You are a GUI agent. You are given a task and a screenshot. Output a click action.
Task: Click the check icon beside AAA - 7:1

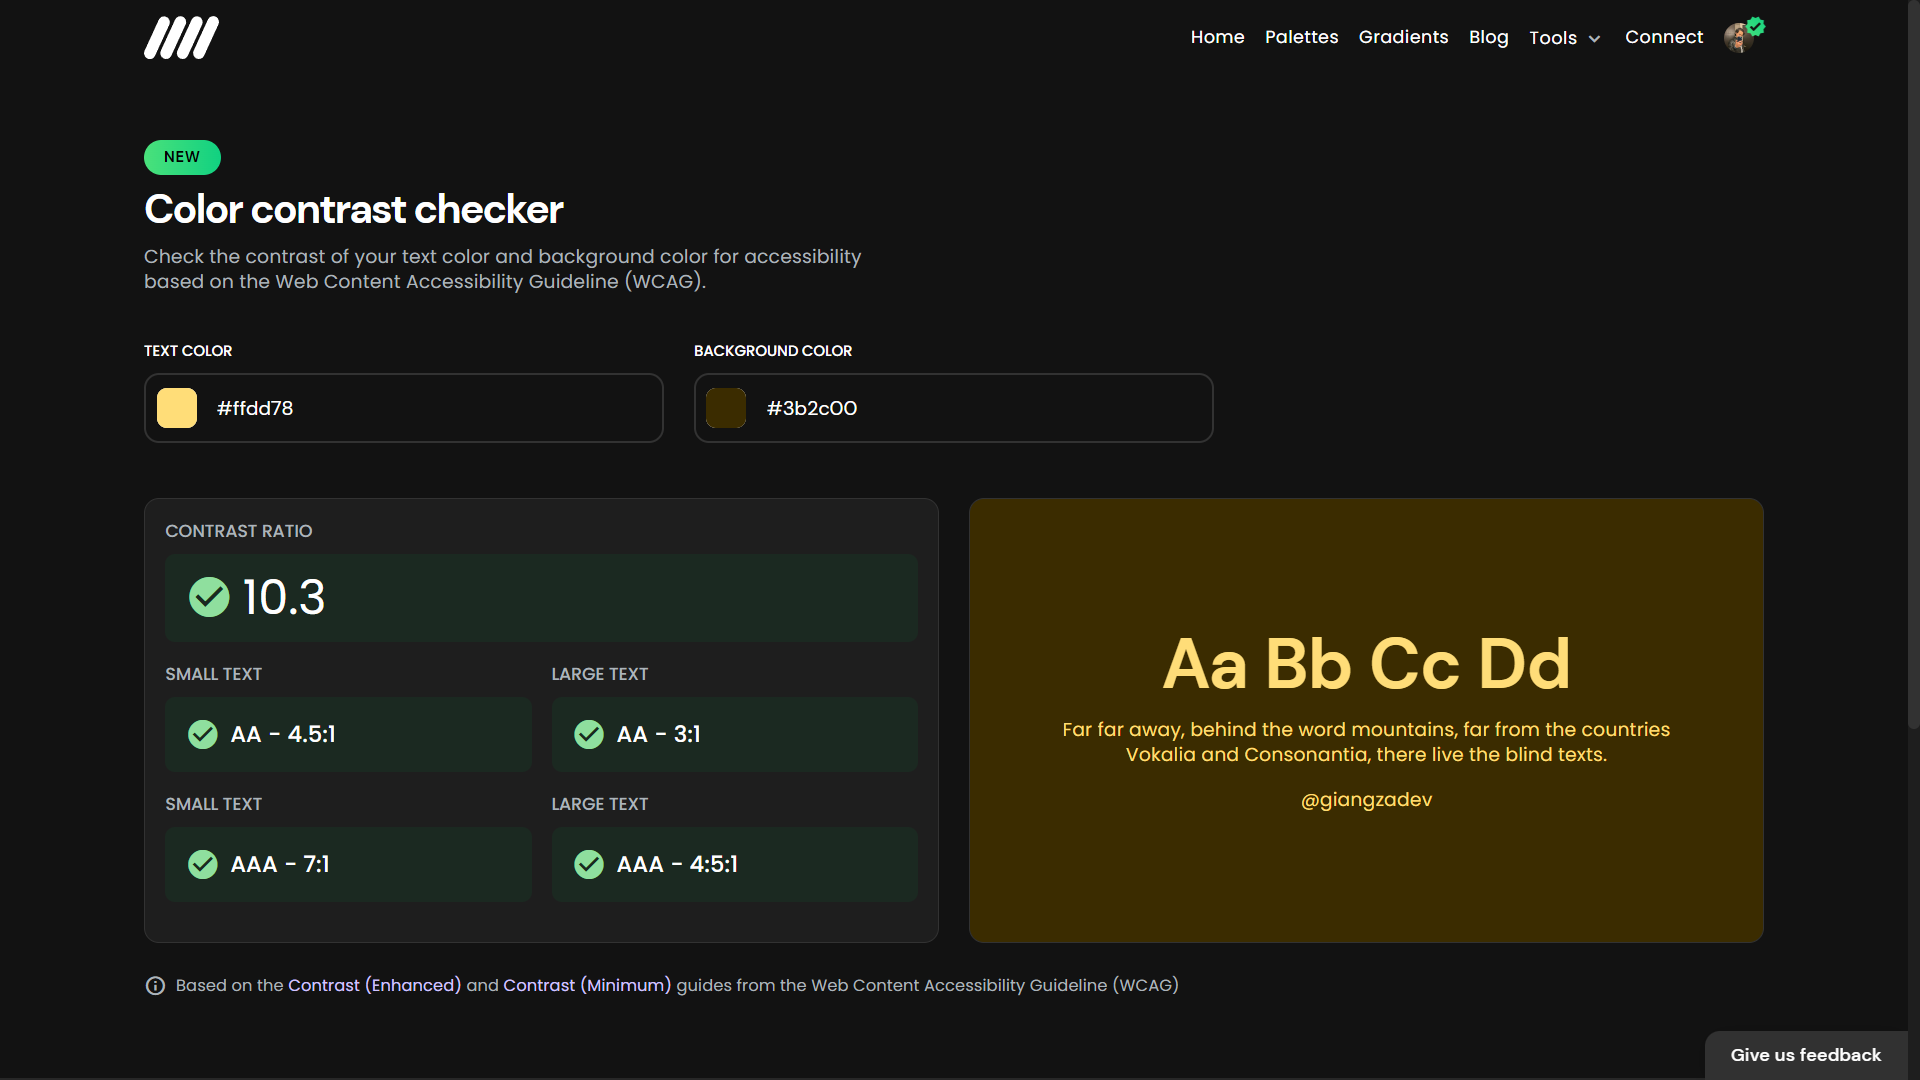[203, 864]
